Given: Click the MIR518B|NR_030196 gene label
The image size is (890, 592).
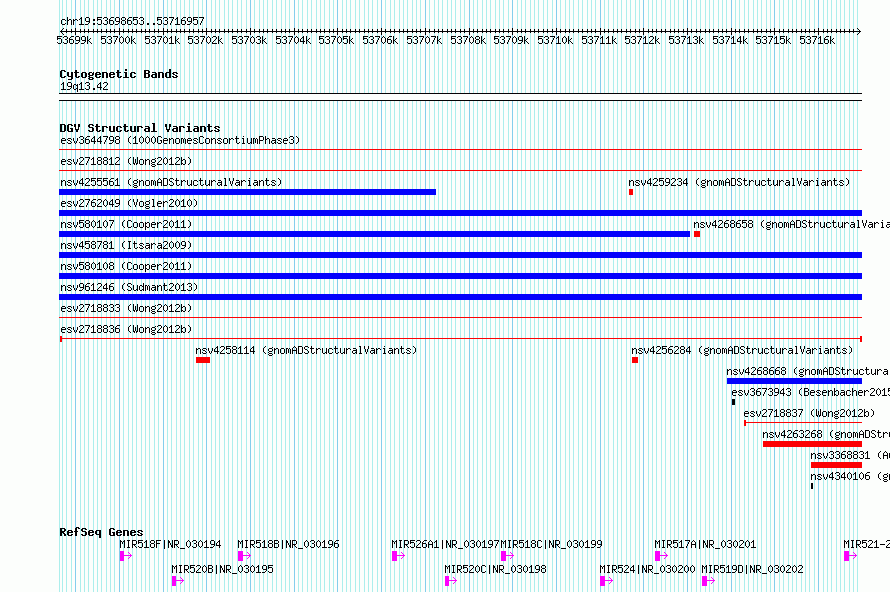Looking at the screenshot, I should coord(288,544).
